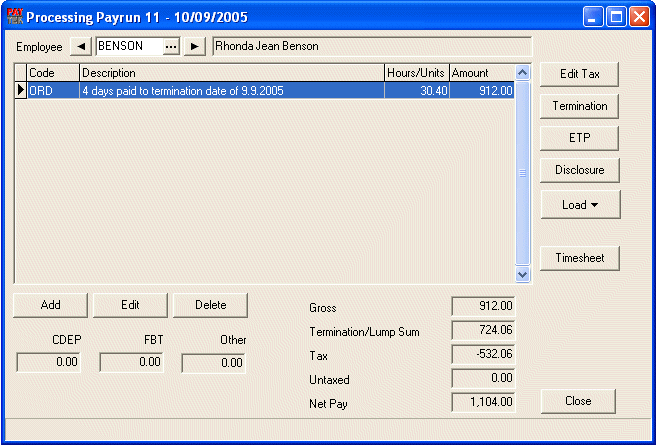Click the Edit Tax button
The image size is (657, 446).
tap(579, 74)
